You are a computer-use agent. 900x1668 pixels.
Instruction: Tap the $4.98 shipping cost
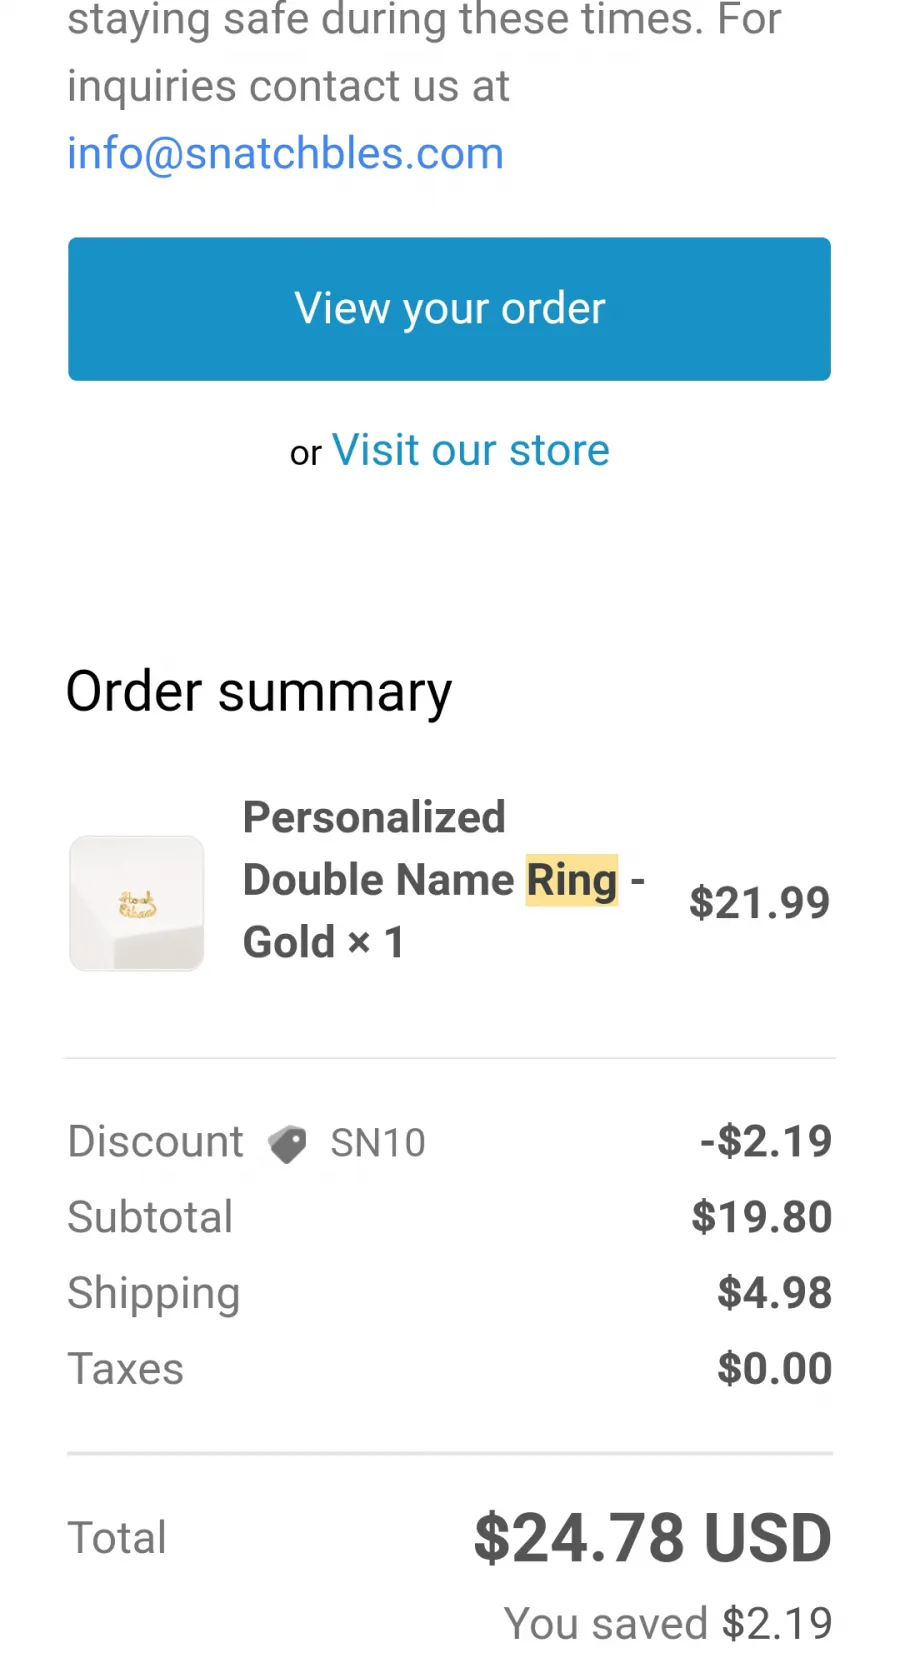775,1293
